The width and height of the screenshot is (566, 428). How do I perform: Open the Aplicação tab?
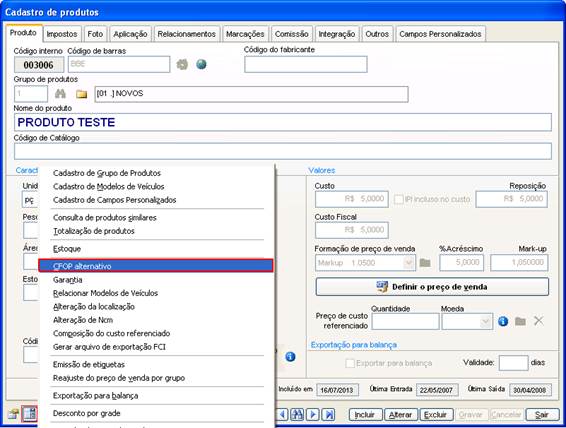click(x=130, y=34)
